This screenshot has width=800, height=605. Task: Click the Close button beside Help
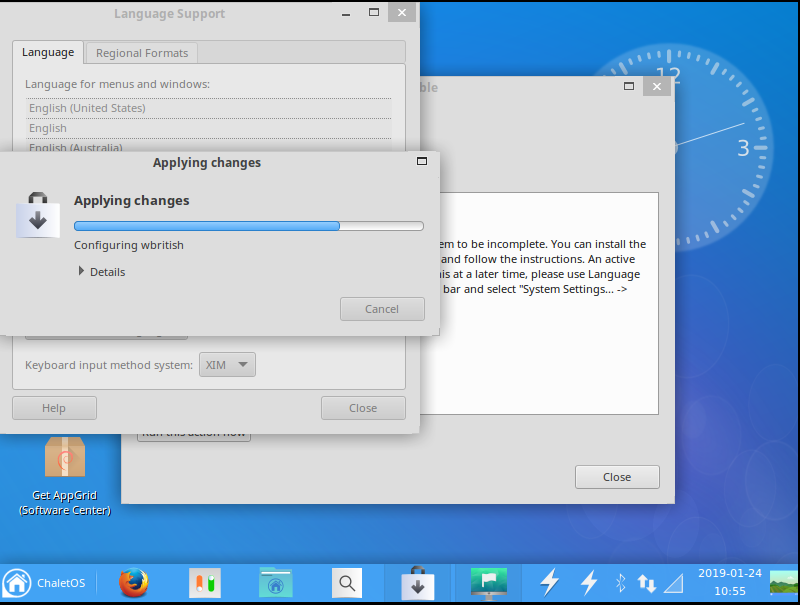coord(363,408)
